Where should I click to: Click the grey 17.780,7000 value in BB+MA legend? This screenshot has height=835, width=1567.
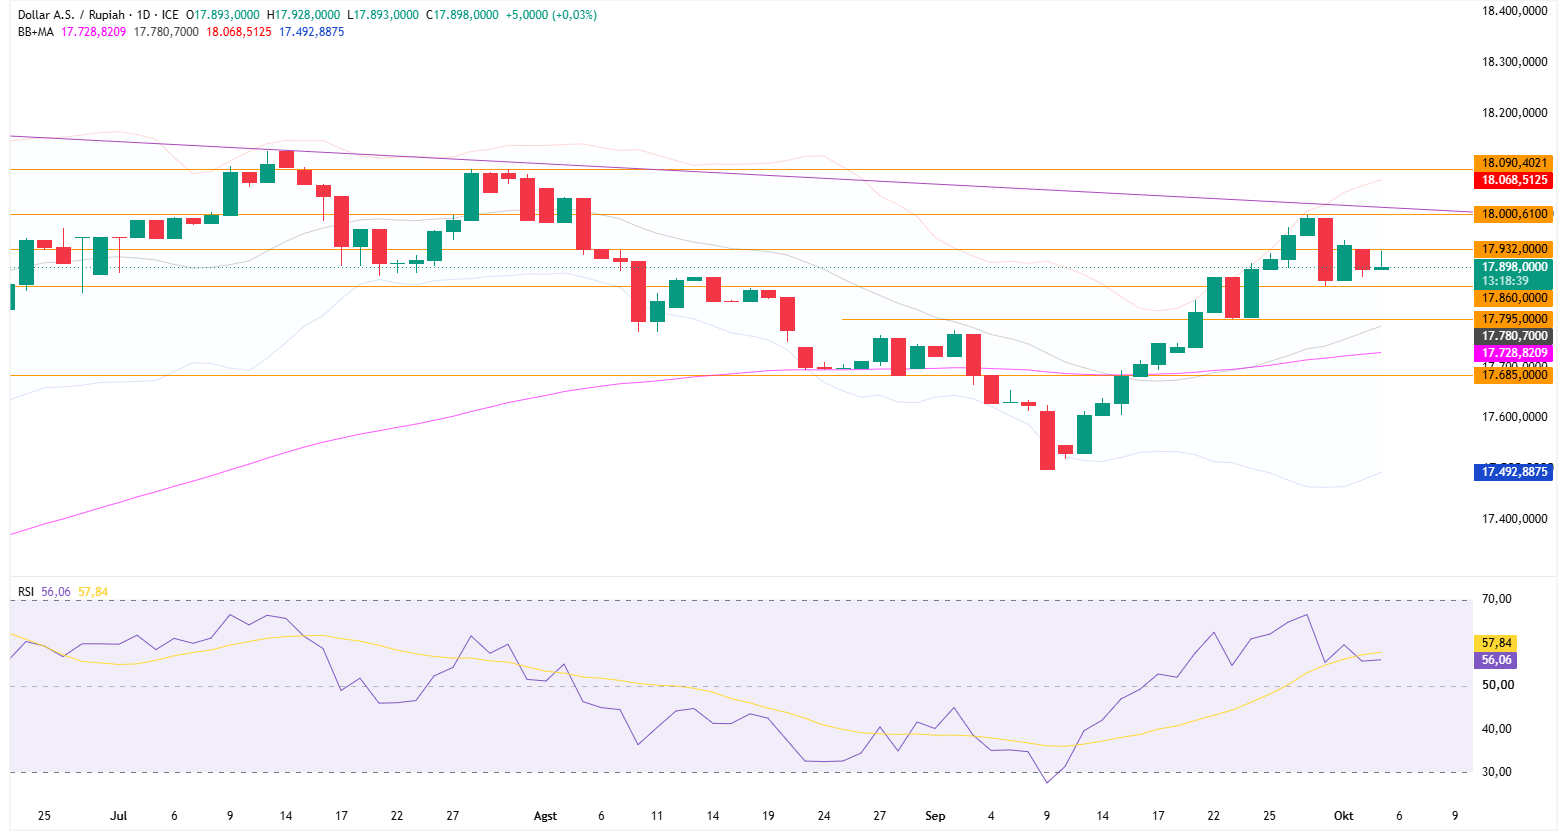[x=166, y=32]
